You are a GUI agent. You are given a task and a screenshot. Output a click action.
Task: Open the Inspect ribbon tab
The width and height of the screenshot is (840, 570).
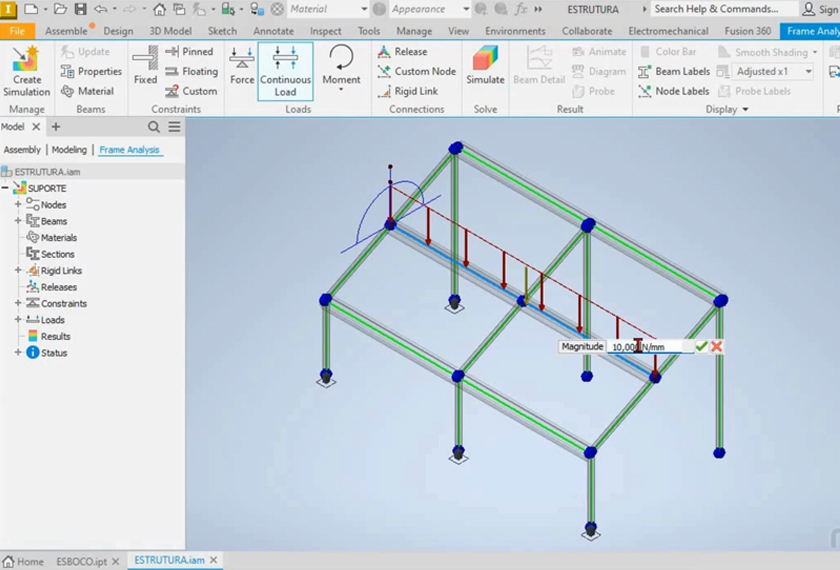[325, 31]
